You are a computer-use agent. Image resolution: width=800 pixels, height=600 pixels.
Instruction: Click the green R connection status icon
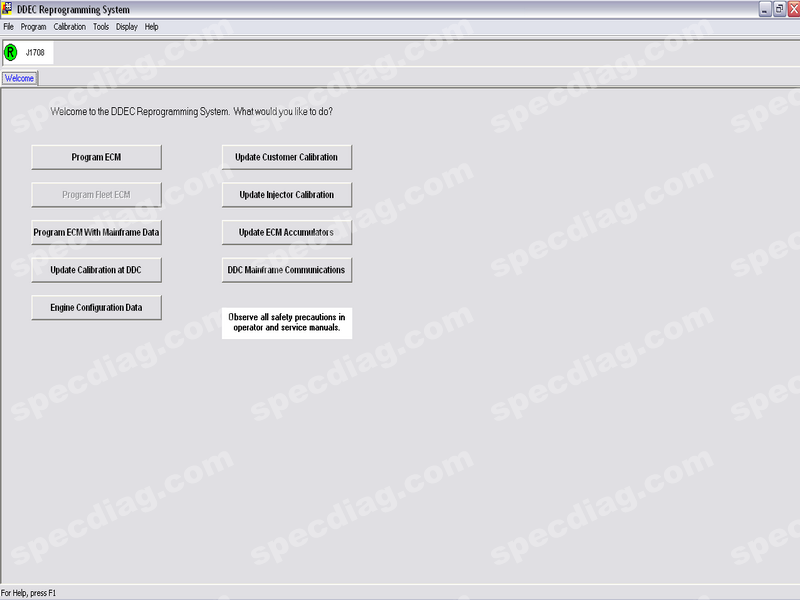click(x=11, y=52)
